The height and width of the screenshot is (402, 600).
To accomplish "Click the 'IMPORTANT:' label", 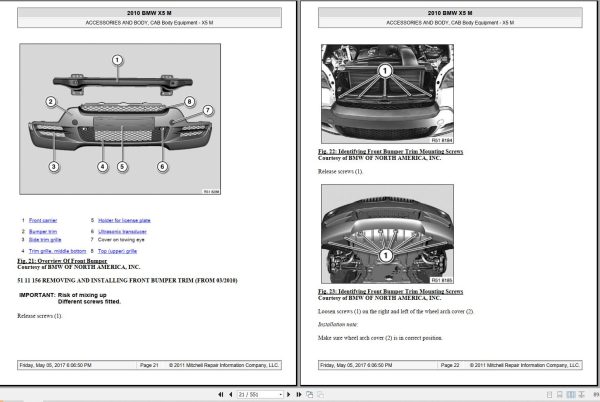I will (x=37, y=295).
